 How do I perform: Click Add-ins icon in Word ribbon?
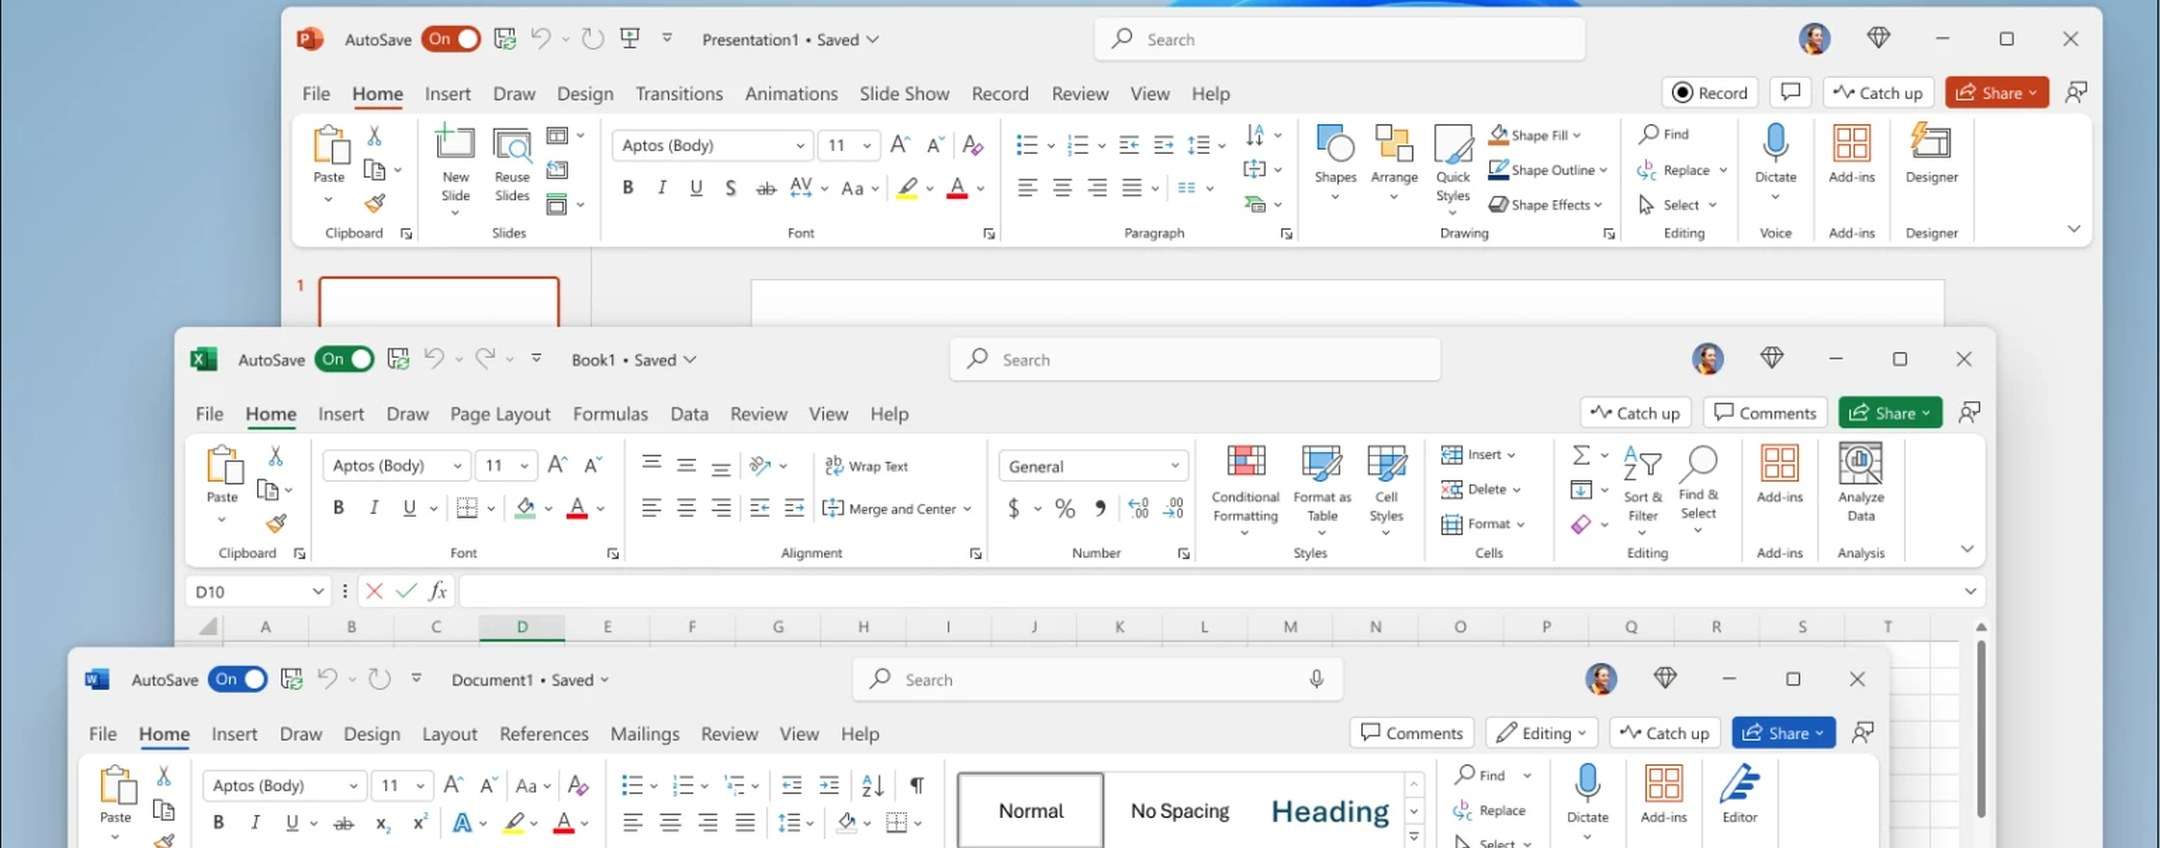pyautogui.click(x=1663, y=784)
